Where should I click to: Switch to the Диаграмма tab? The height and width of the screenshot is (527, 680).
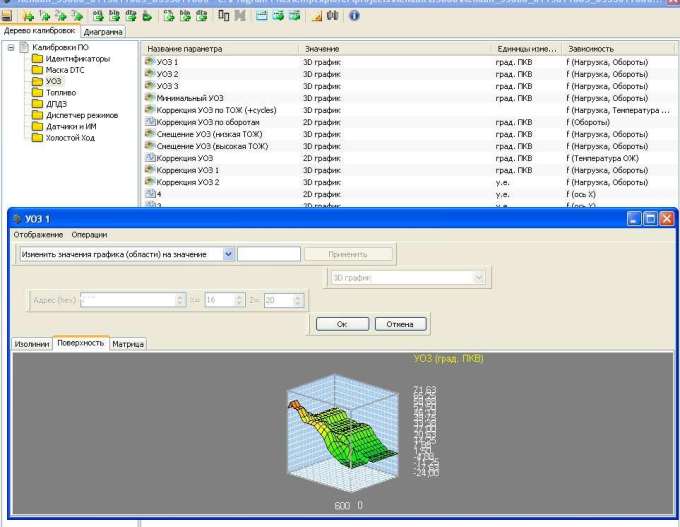click(x=103, y=32)
